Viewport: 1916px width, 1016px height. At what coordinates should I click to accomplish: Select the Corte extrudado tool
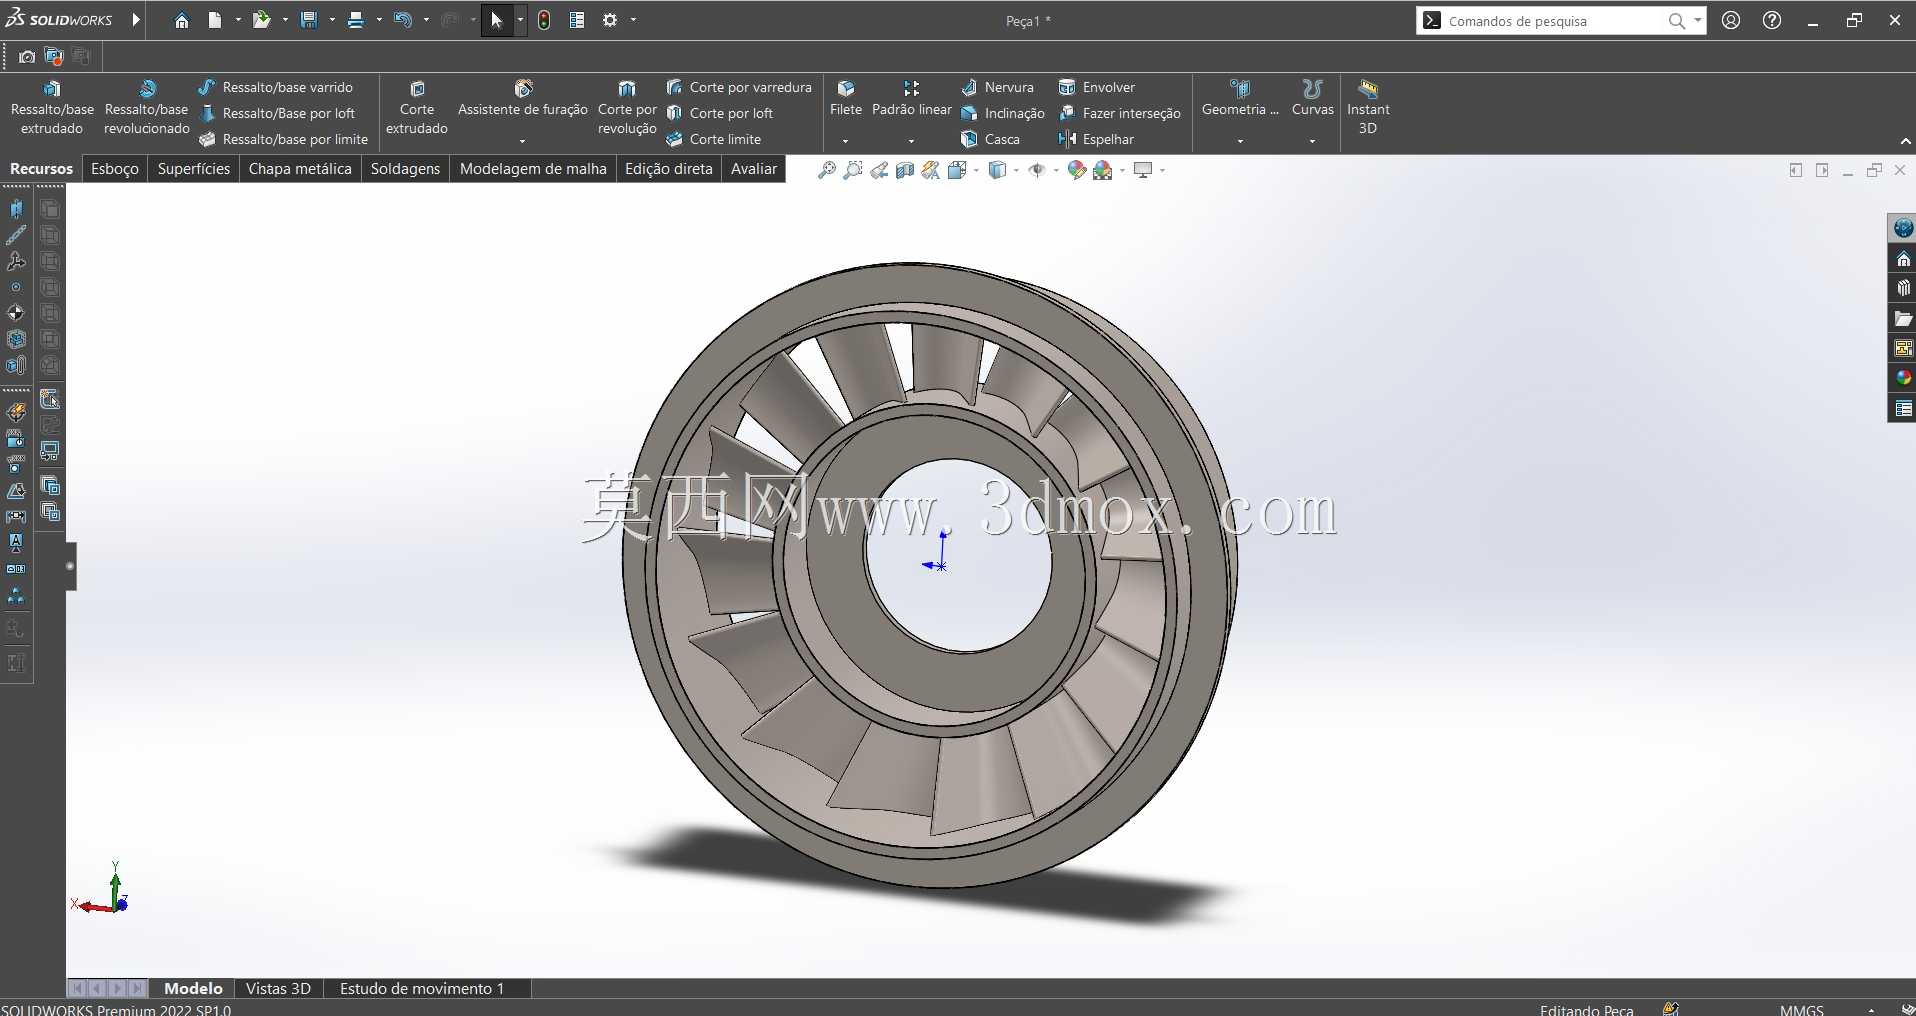pos(417,107)
